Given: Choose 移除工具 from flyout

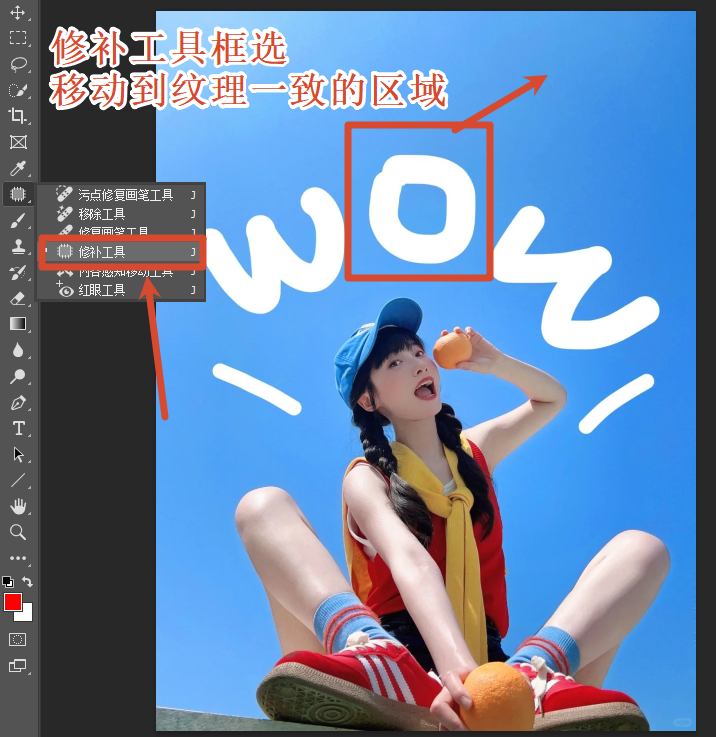Looking at the screenshot, I should click(121, 214).
